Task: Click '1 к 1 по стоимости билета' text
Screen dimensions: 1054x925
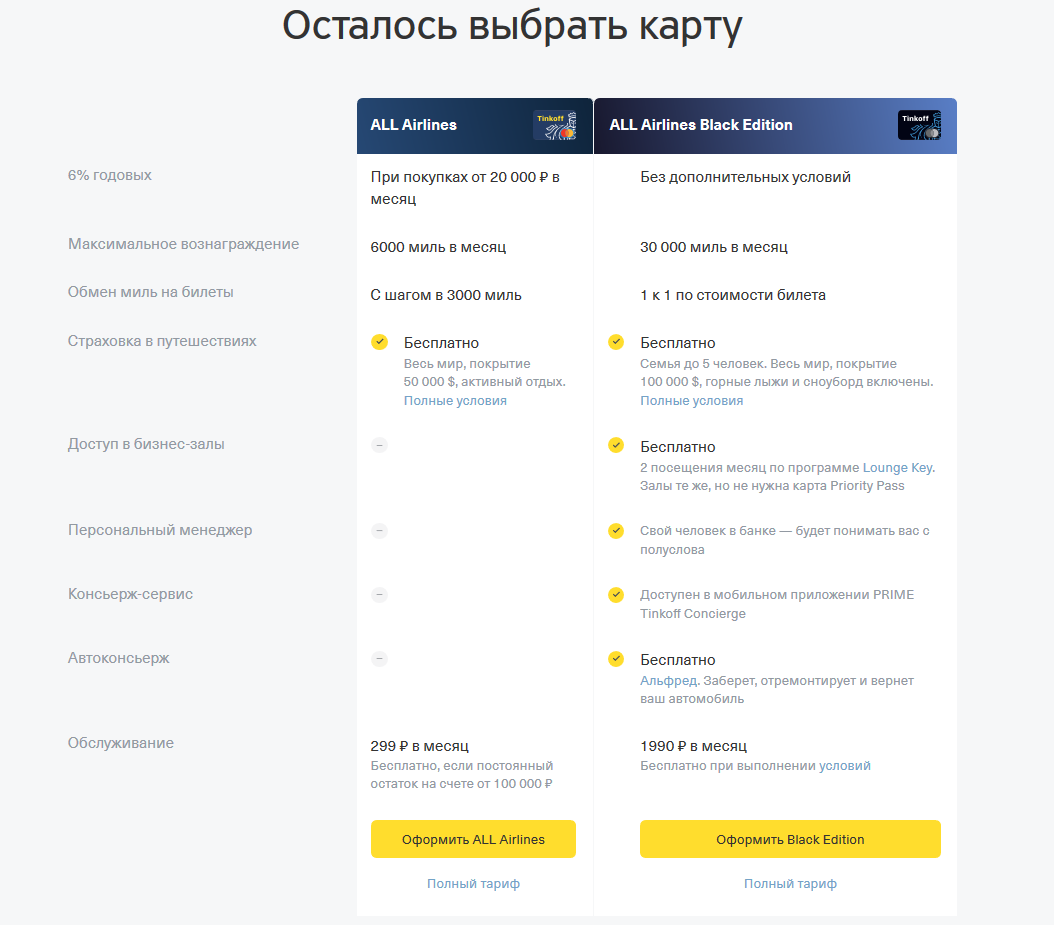Action: click(x=733, y=295)
